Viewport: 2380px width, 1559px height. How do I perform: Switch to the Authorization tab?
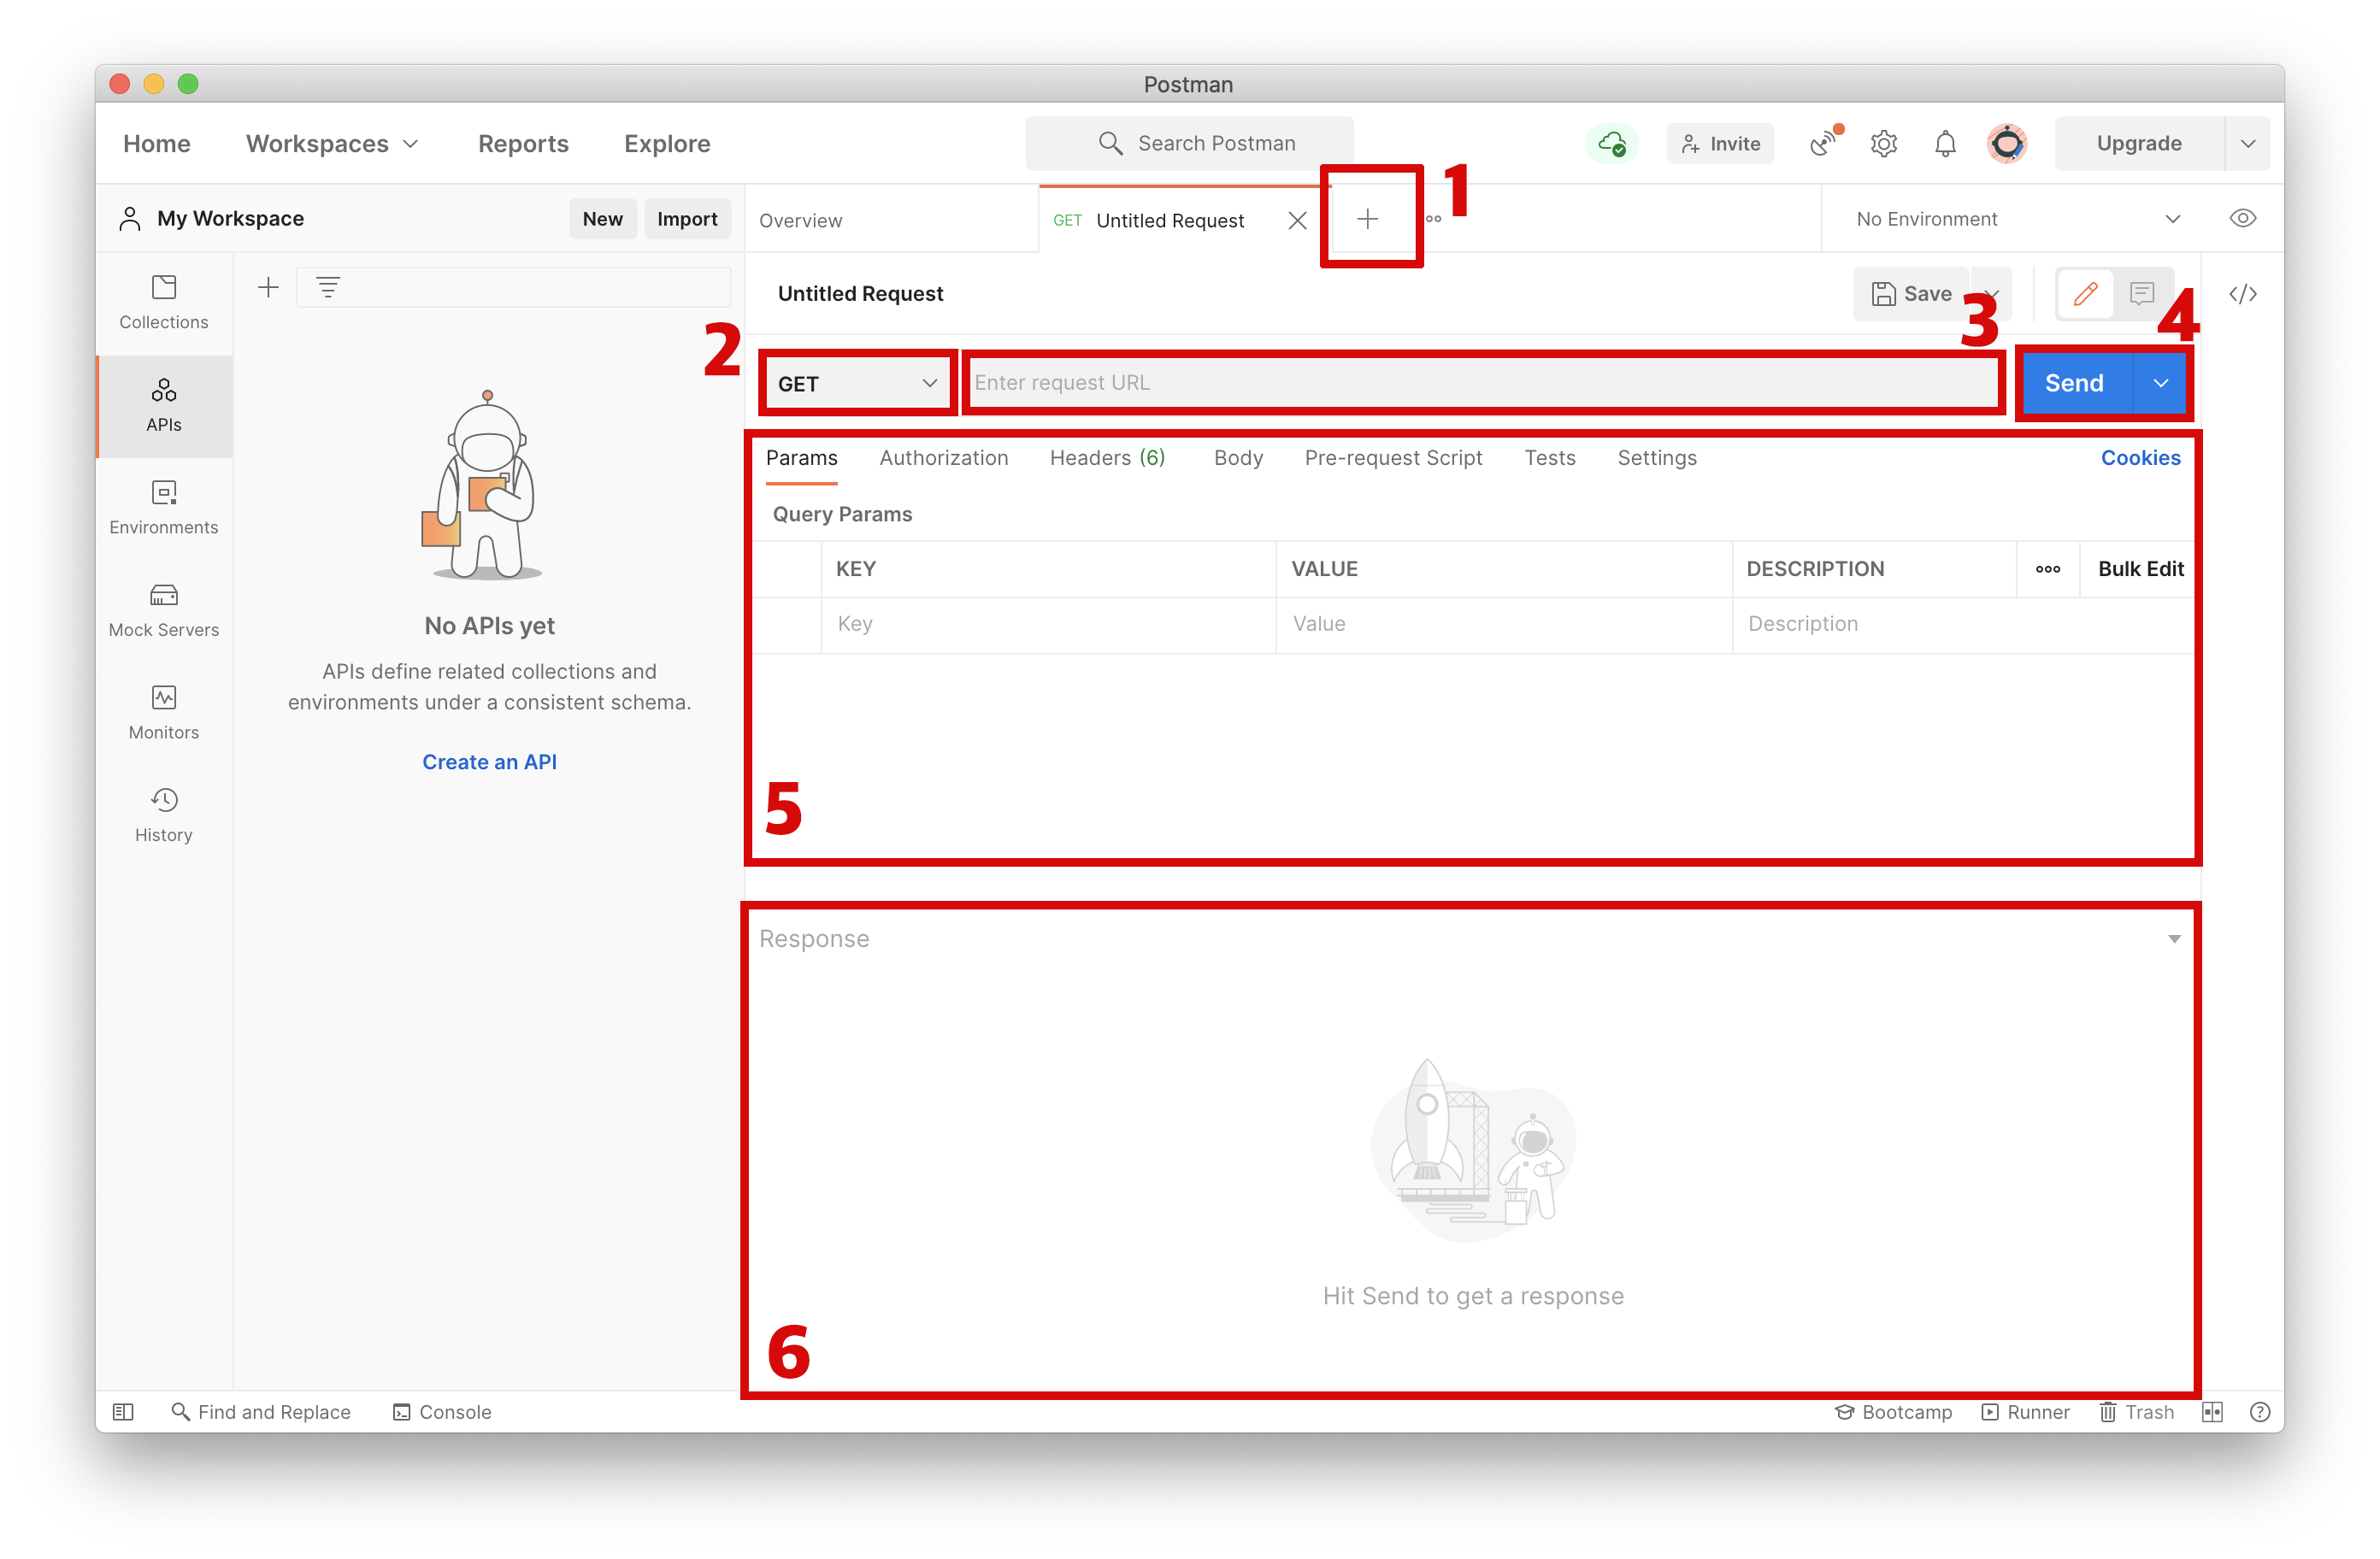coord(943,458)
